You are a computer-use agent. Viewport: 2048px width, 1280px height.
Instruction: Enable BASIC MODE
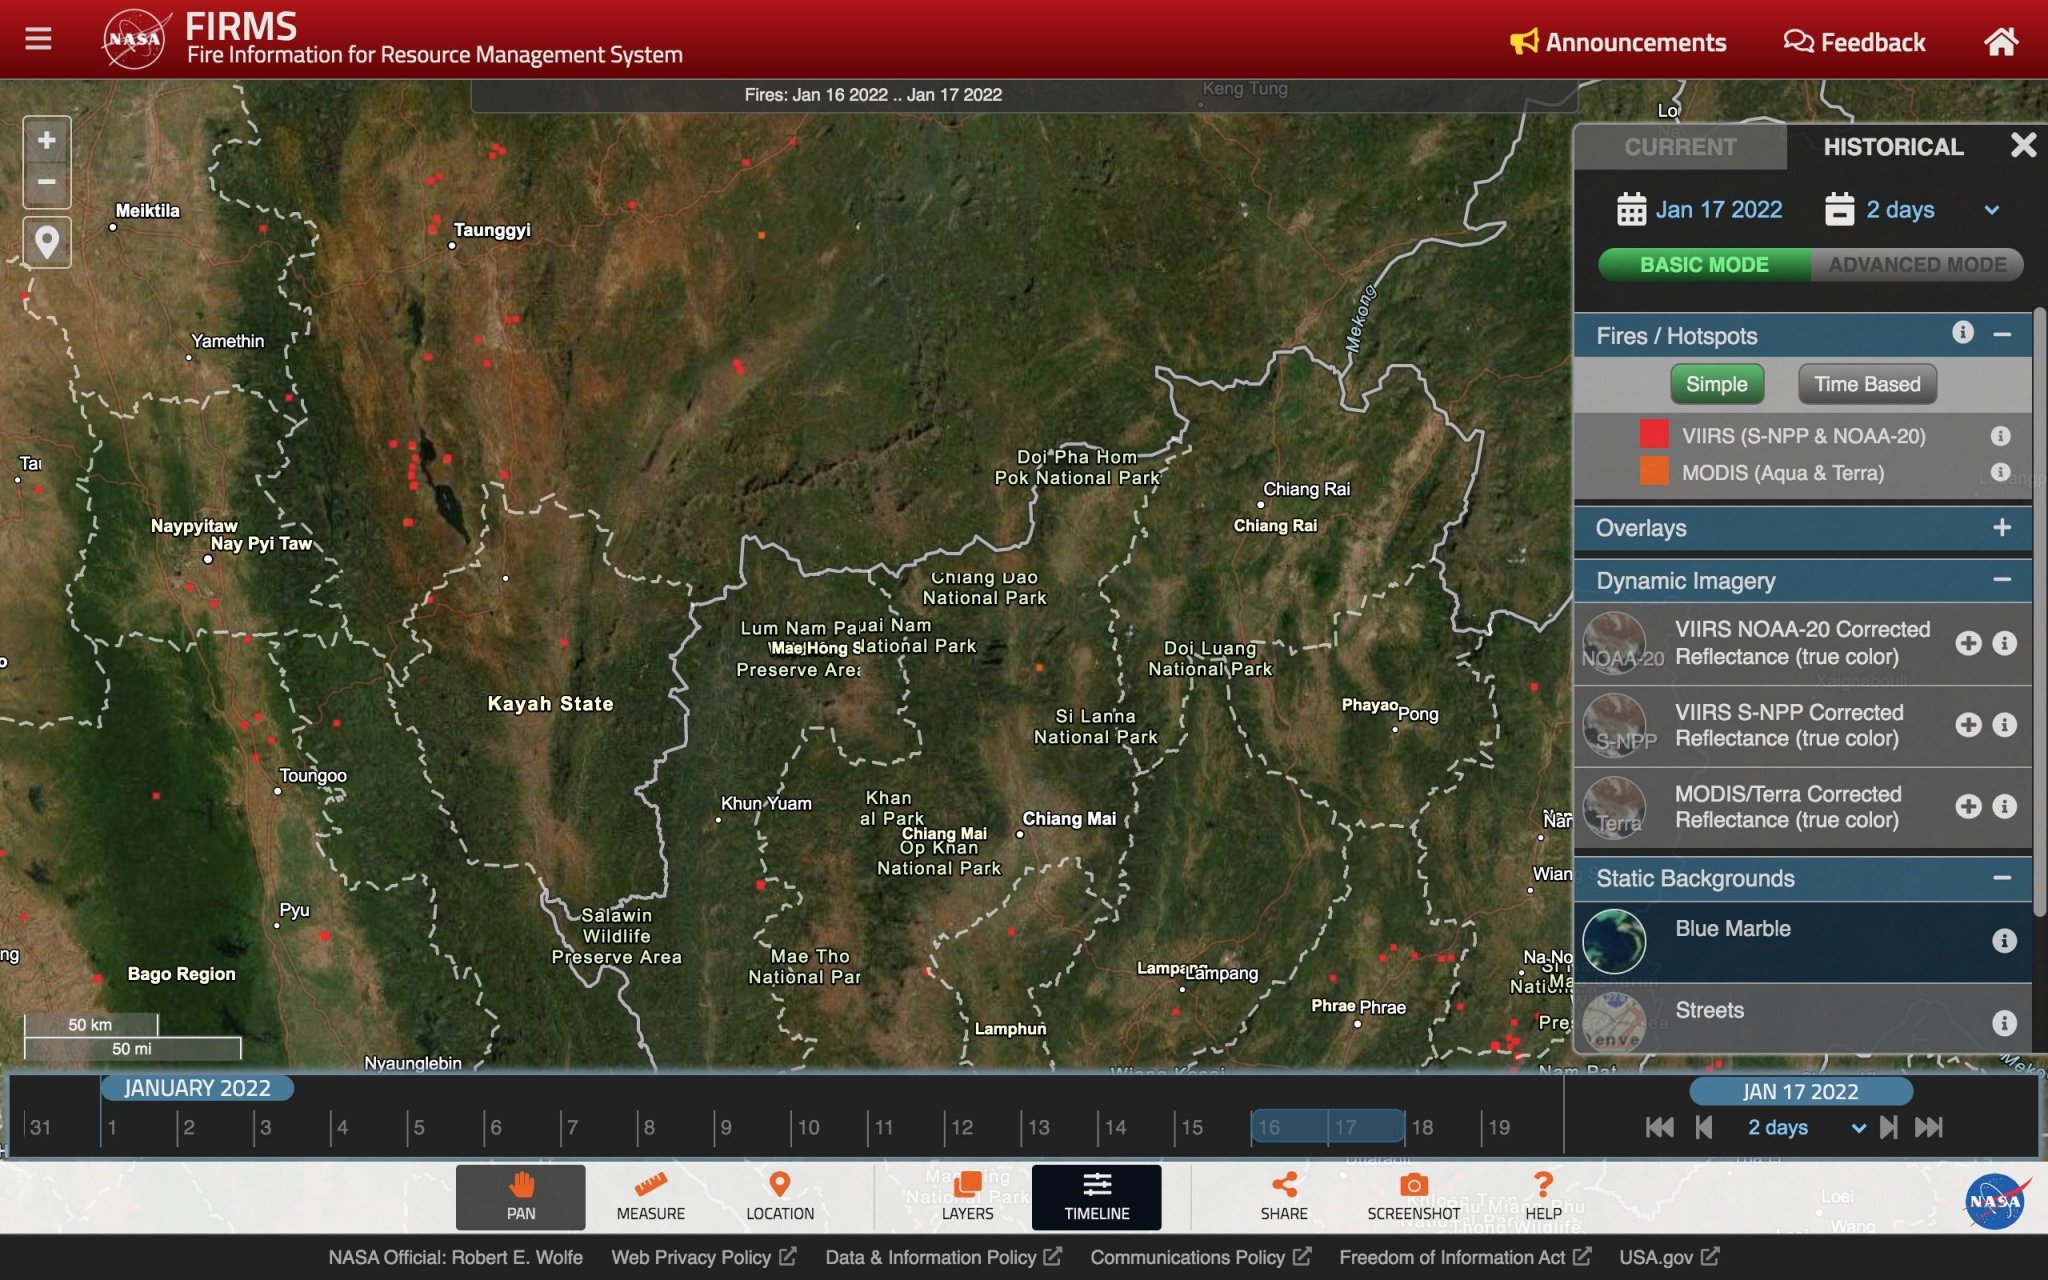coord(1704,265)
